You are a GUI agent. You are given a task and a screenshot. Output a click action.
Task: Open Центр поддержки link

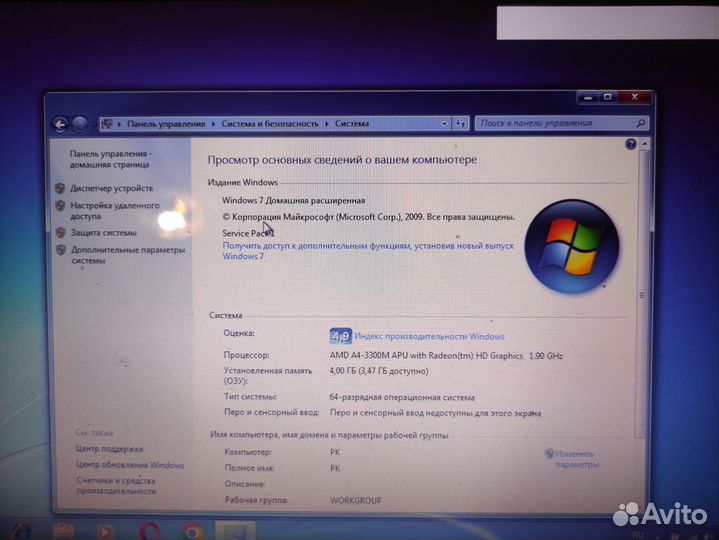(x=110, y=449)
